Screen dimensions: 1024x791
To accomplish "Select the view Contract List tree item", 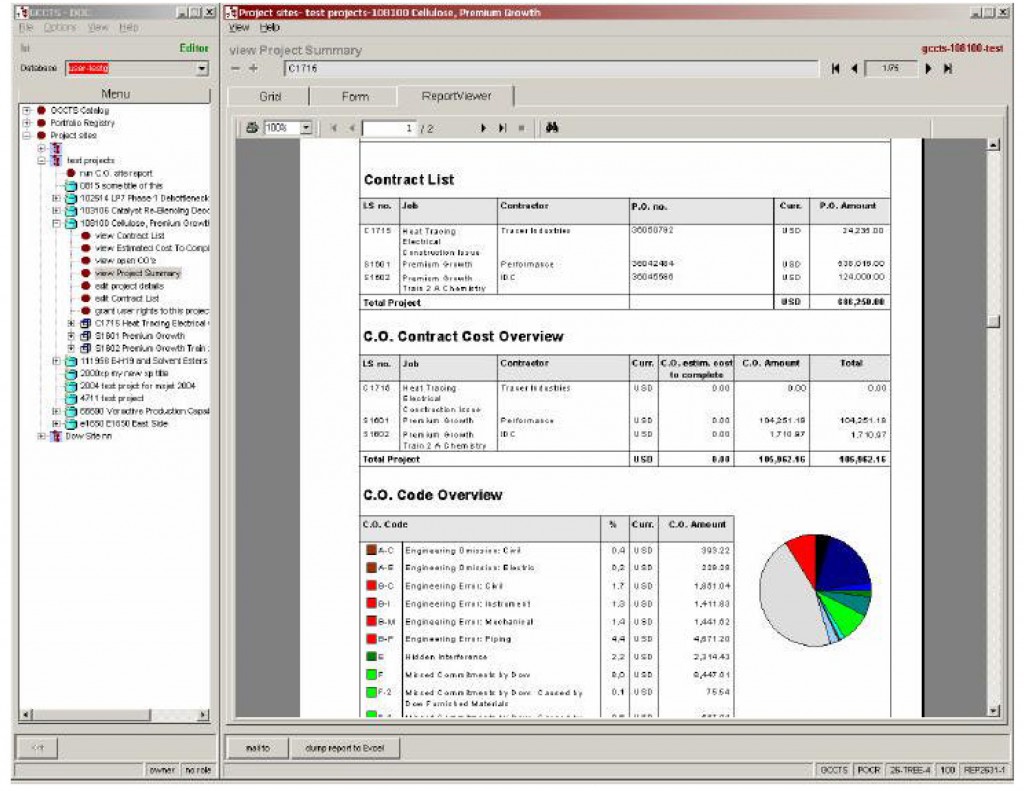I will pyautogui.click(x=130, y=236).
